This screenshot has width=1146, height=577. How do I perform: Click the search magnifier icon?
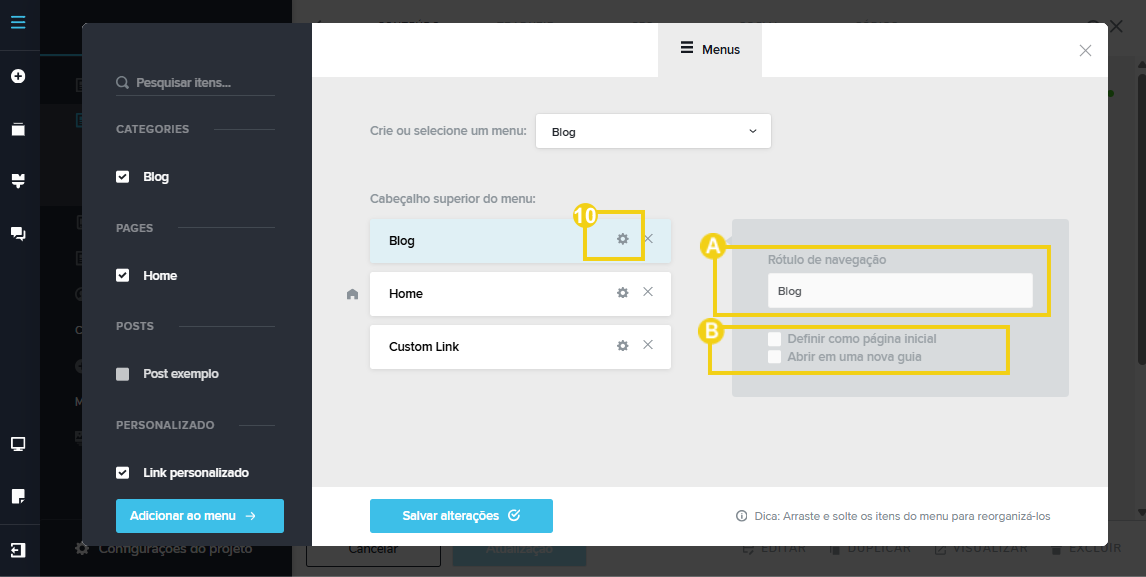point(123,83)
